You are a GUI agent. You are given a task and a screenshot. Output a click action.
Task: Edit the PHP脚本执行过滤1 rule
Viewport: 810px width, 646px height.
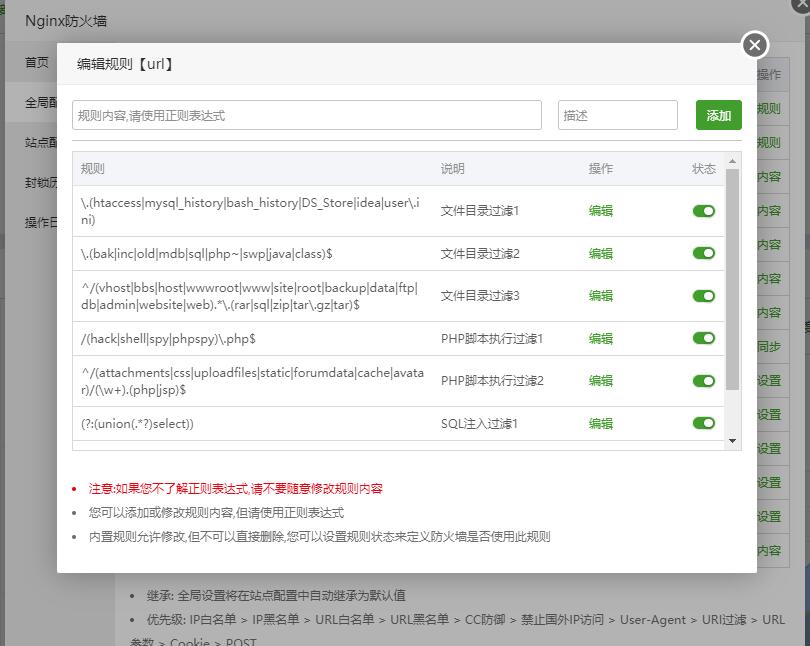pyautogui.click(x=601, y=339)
